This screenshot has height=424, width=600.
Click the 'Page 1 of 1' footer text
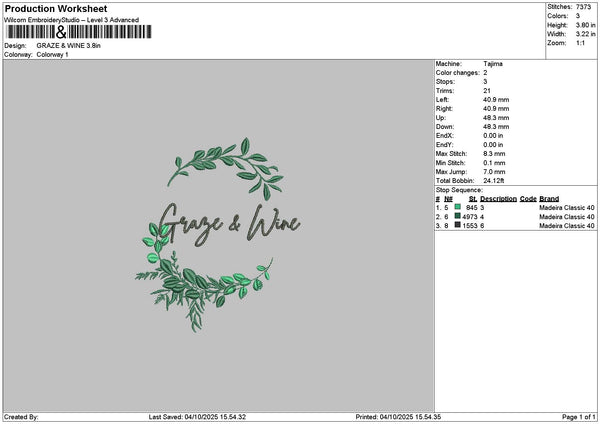pyautogui.click(x=579, y=417)
